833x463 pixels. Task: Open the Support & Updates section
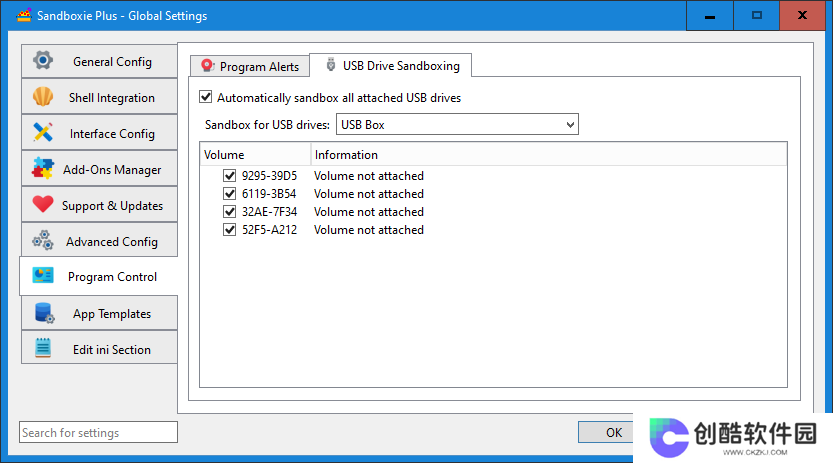point(99,205)
